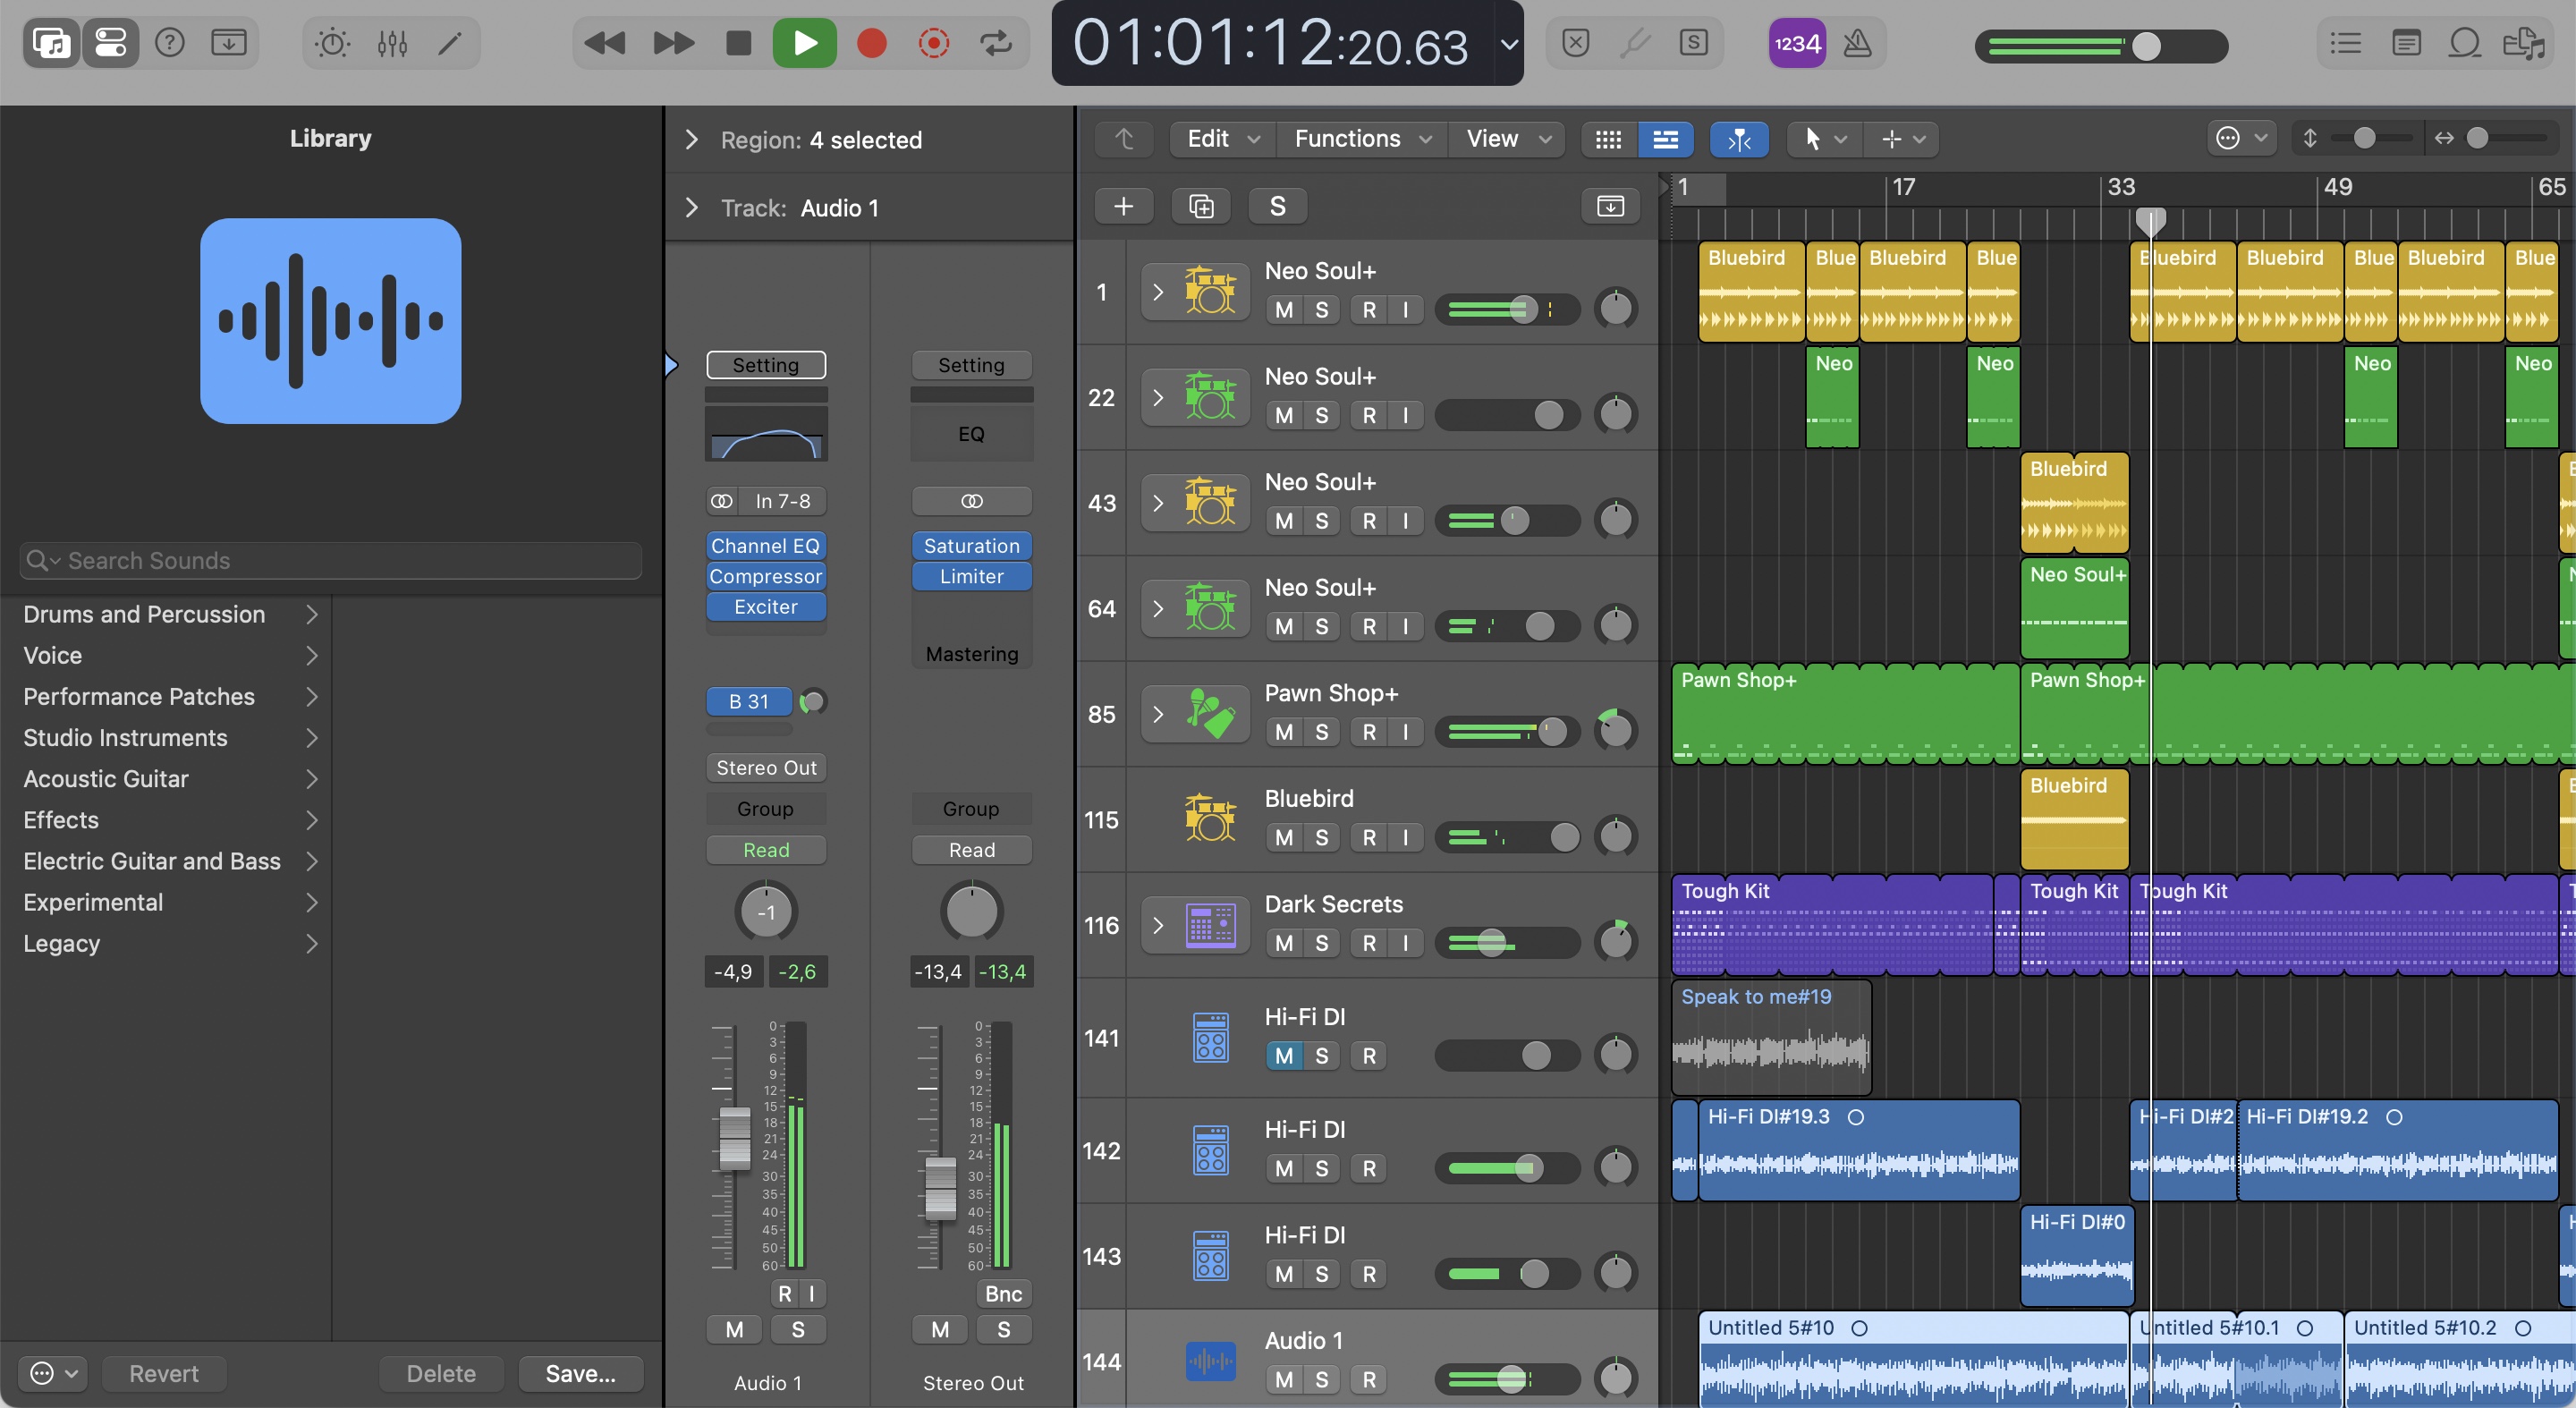Open the Loop Browser icon
Image resolution: width=2576 pixels, height=1408 pixels.
(2464, 43)
